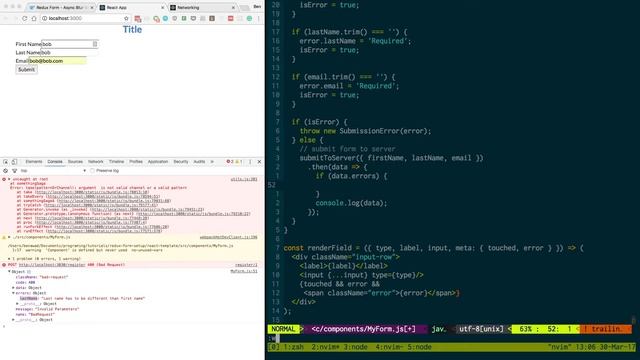Image resolution: width=640 pixels, height=360 pixels.
Task: Click the localhost:3000 address bar
Action: pos(84,18)
